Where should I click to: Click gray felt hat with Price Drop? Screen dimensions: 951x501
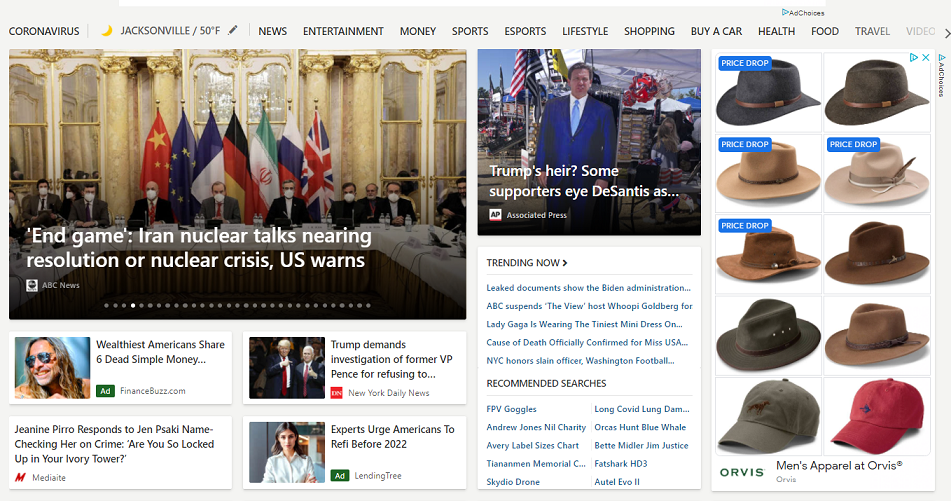(x=768, y=92)
